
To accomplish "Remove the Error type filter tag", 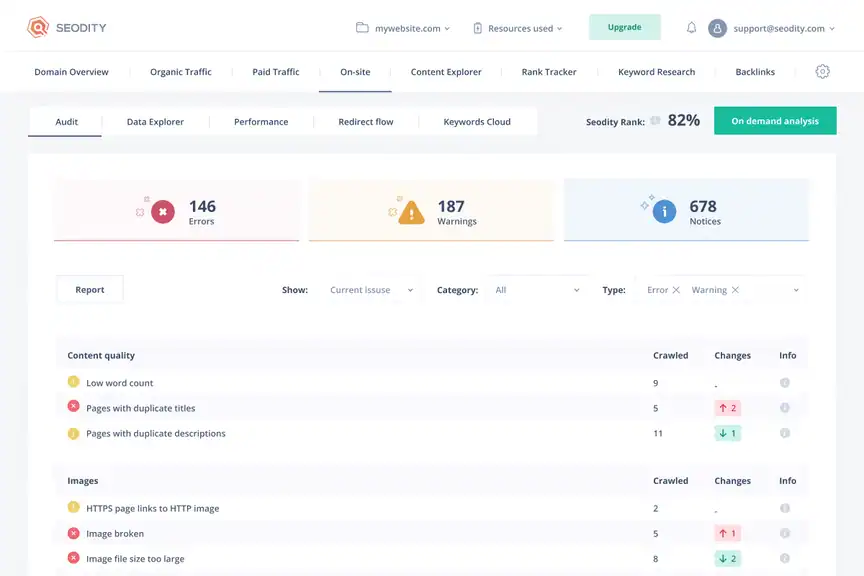I will click(x=676, y=290).
